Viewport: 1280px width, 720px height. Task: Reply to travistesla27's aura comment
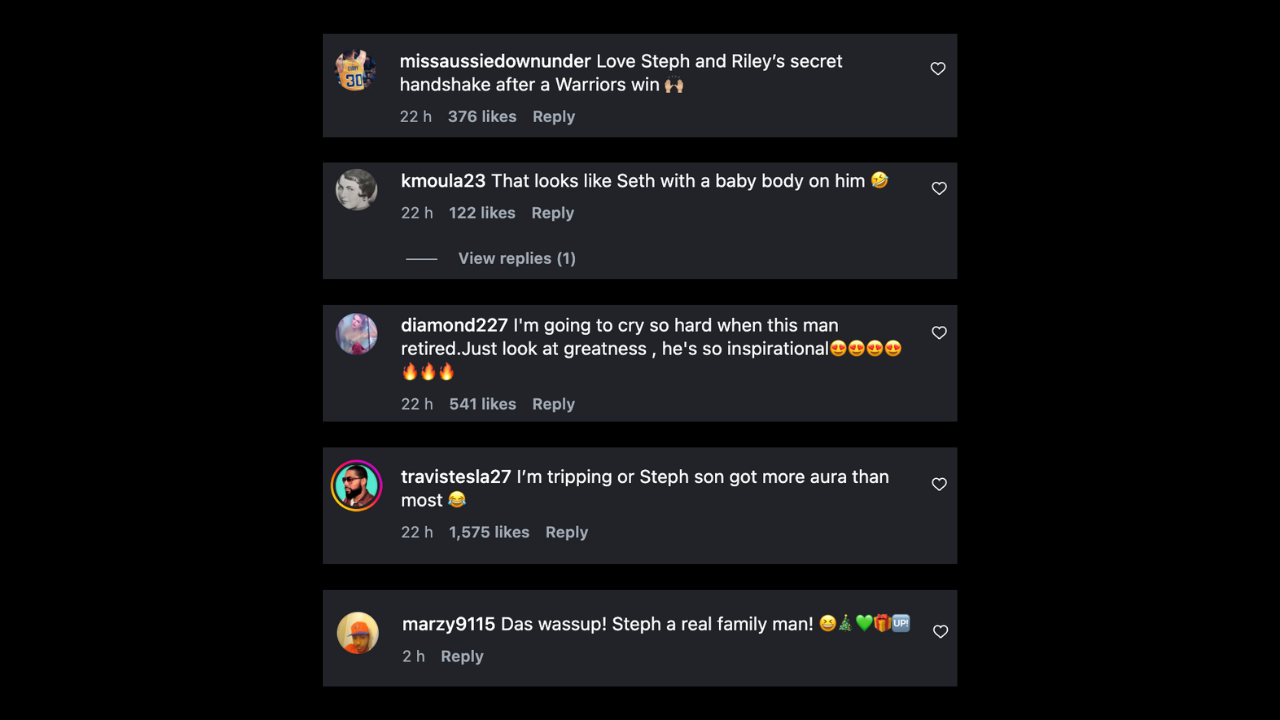566,532
